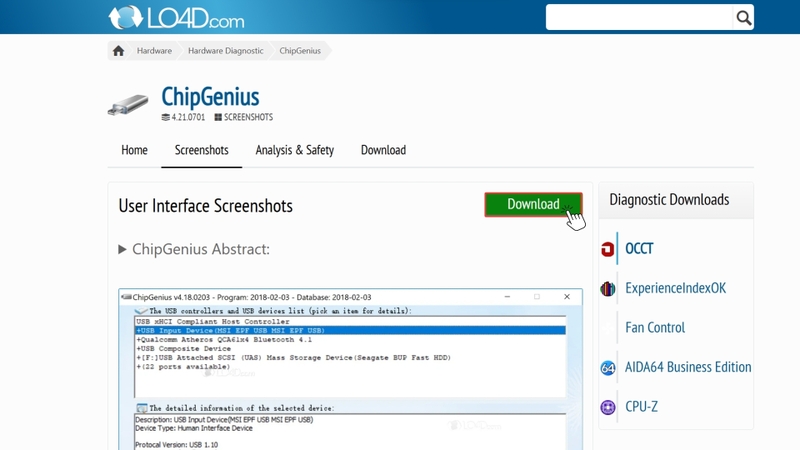Open the SCREENSHOTS link under the title

[x=244, y=117]
